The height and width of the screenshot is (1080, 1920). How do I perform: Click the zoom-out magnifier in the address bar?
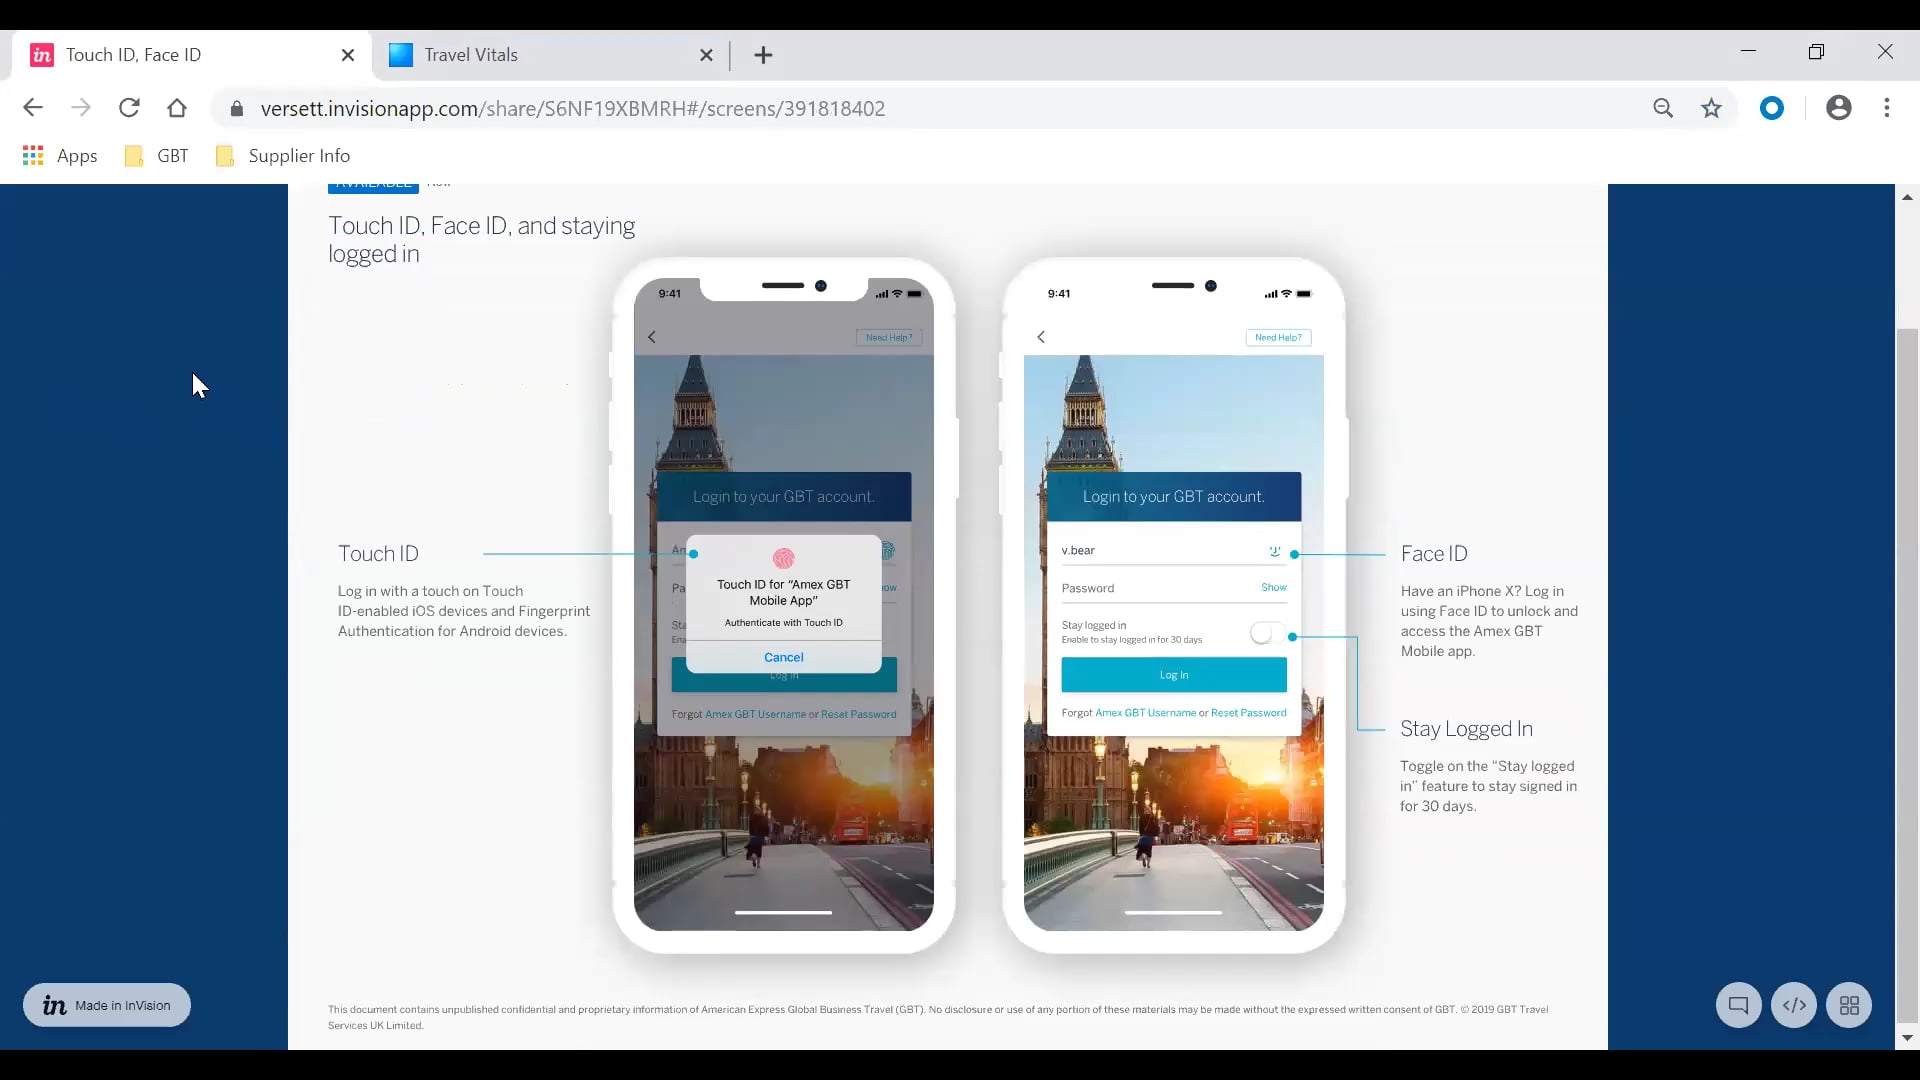[x=1663, y=108]
